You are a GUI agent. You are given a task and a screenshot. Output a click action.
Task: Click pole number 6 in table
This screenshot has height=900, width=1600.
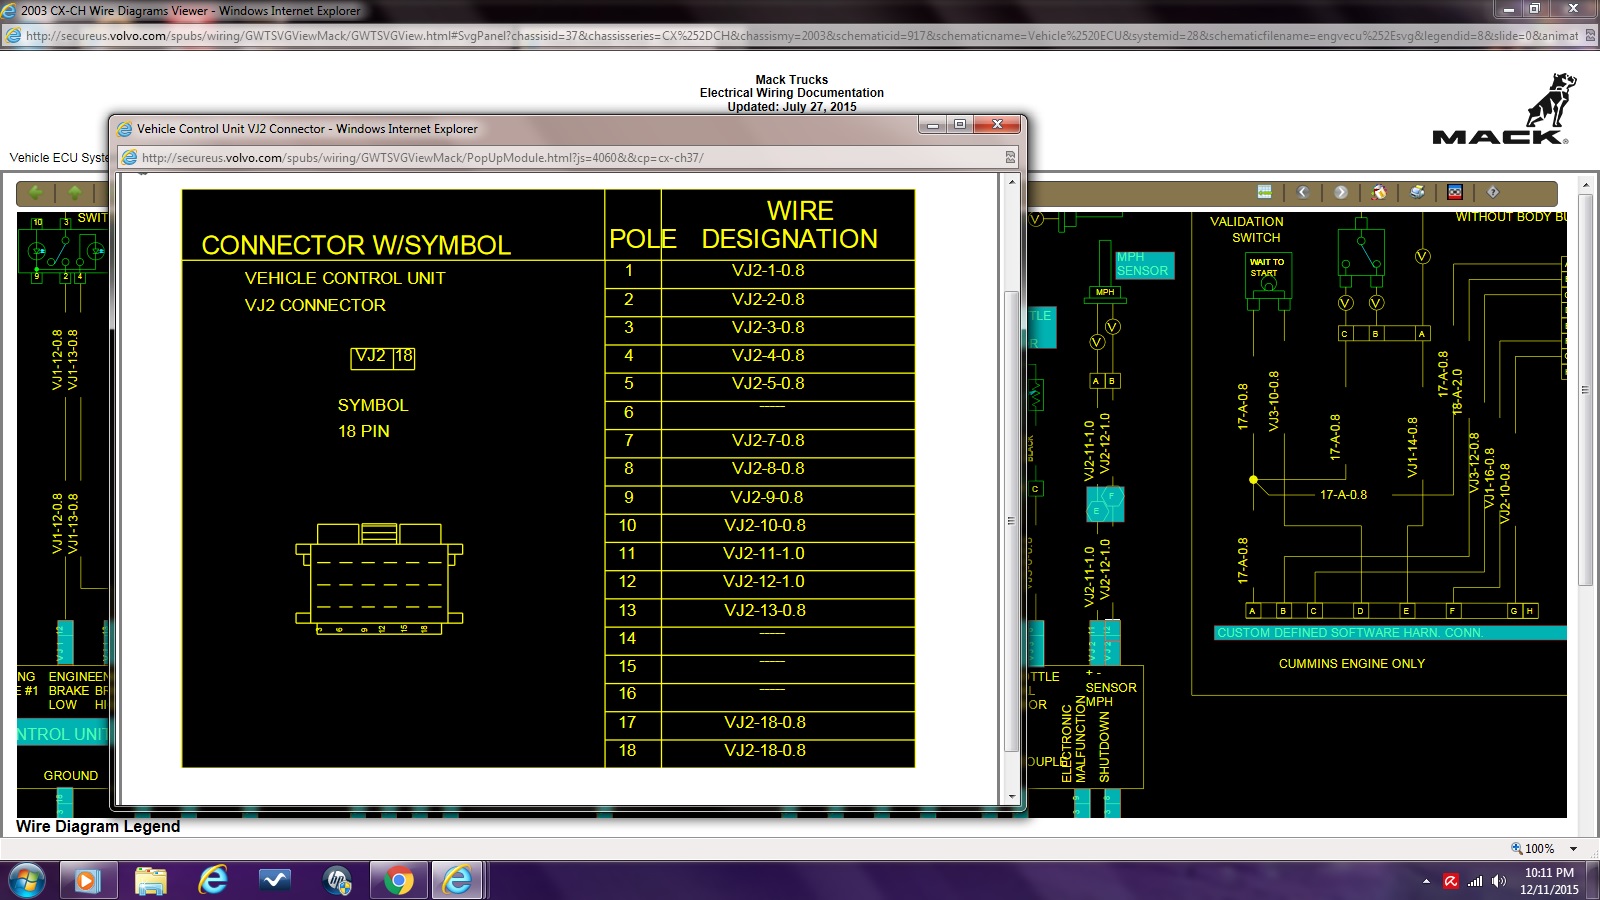coord(629,413)
